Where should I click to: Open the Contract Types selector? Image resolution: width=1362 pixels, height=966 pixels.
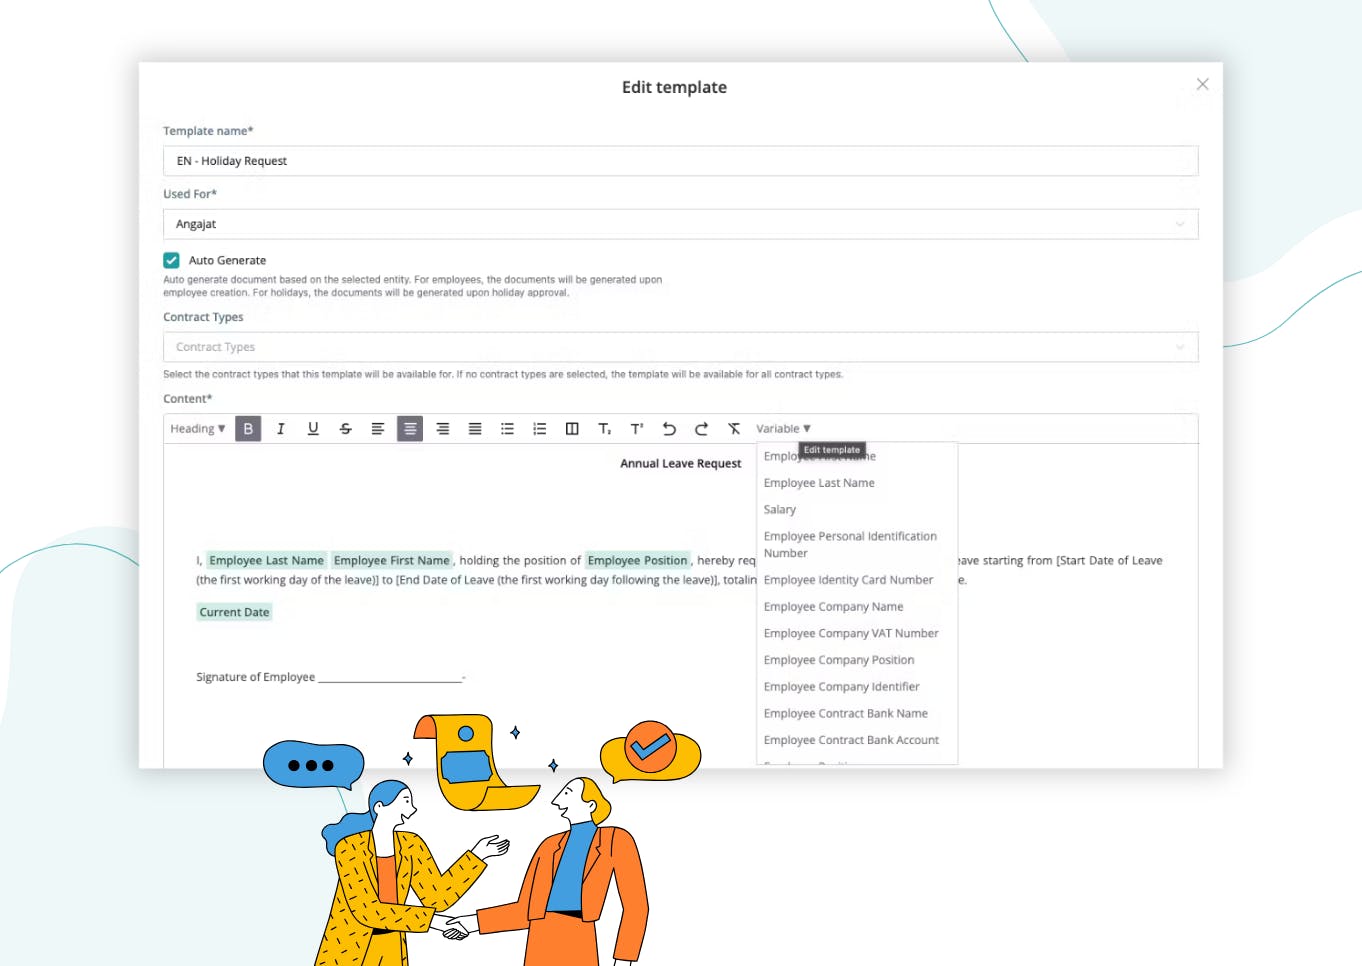(680, 346)
